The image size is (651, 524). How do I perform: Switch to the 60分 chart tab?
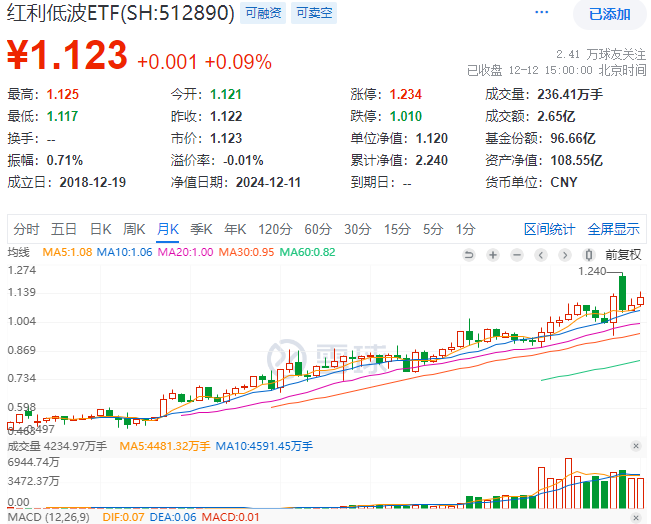(318, 229)
